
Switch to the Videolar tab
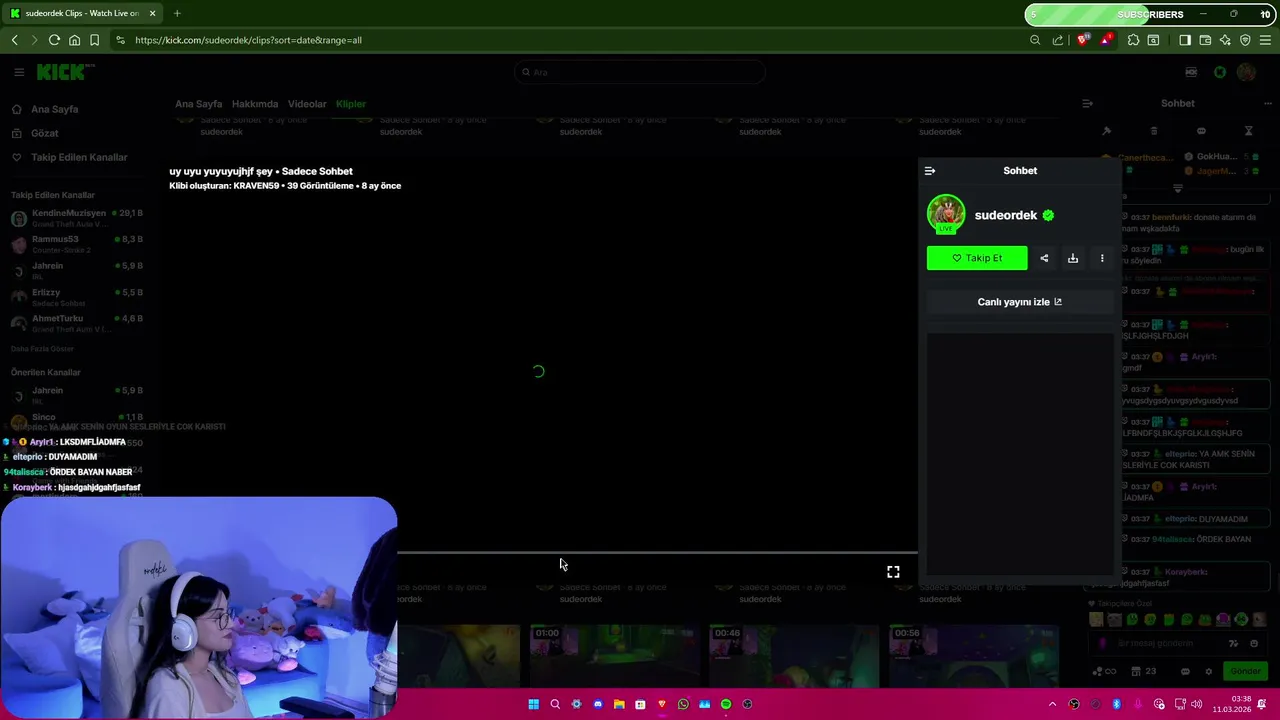click(x=307, y=104)
